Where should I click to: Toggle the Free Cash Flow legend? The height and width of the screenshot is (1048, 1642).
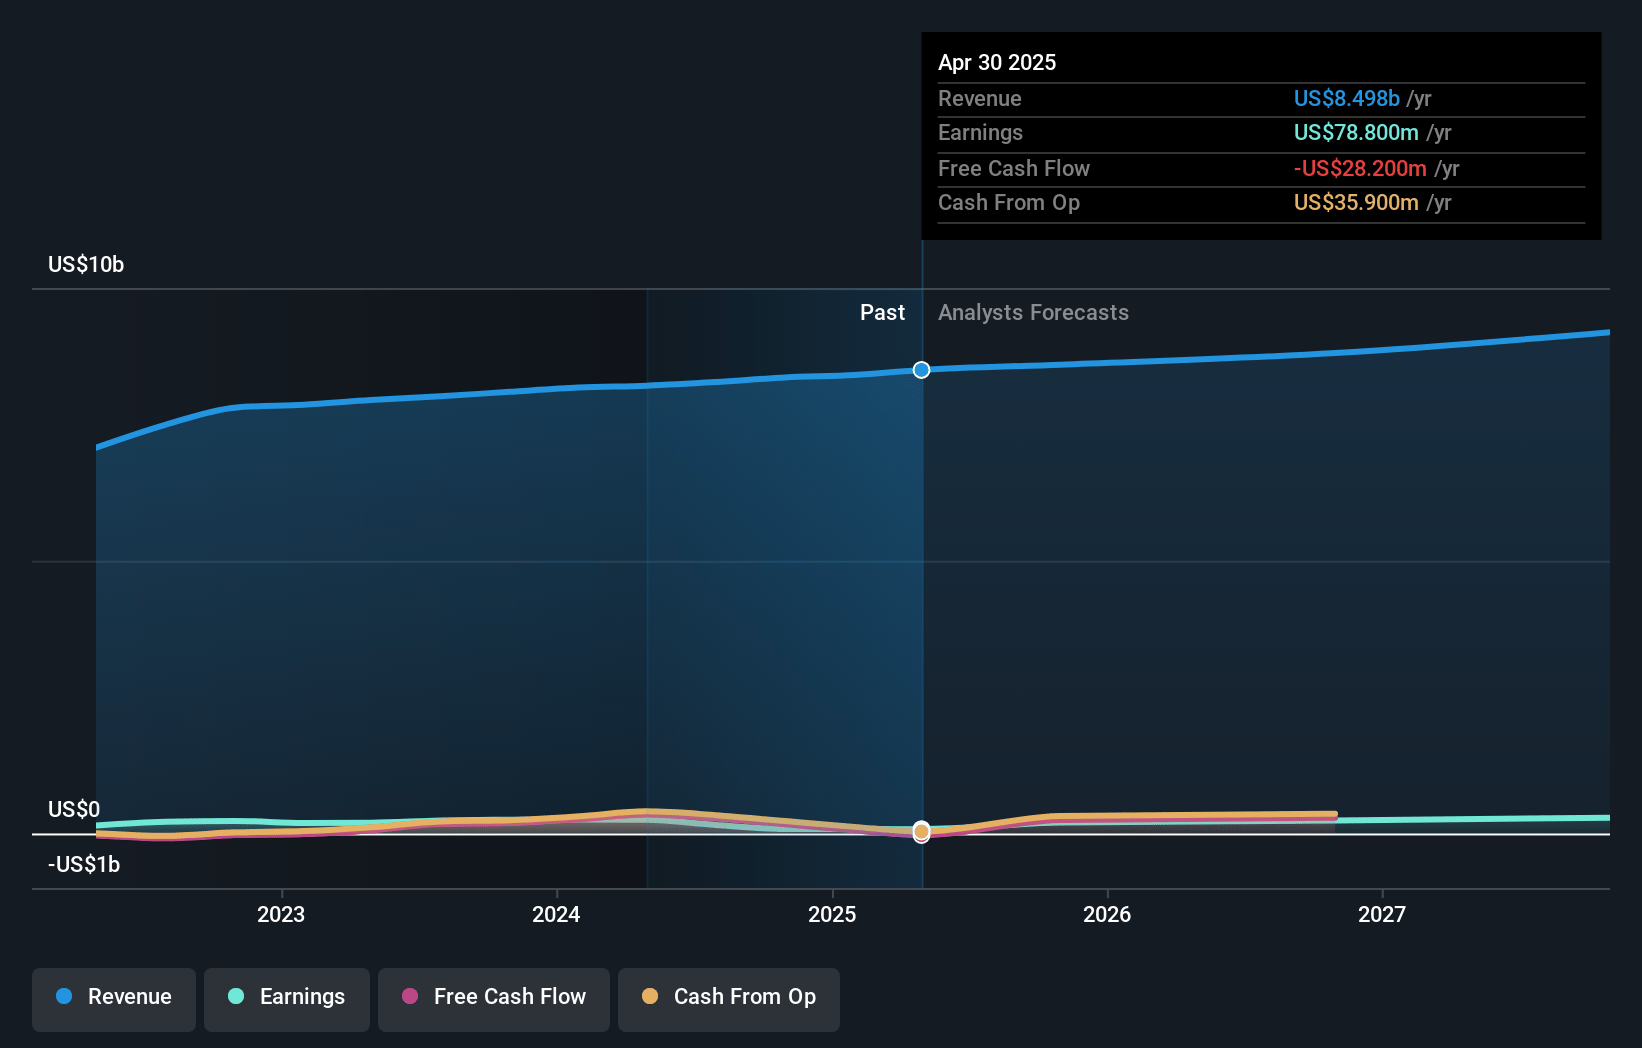coord(494,999)
